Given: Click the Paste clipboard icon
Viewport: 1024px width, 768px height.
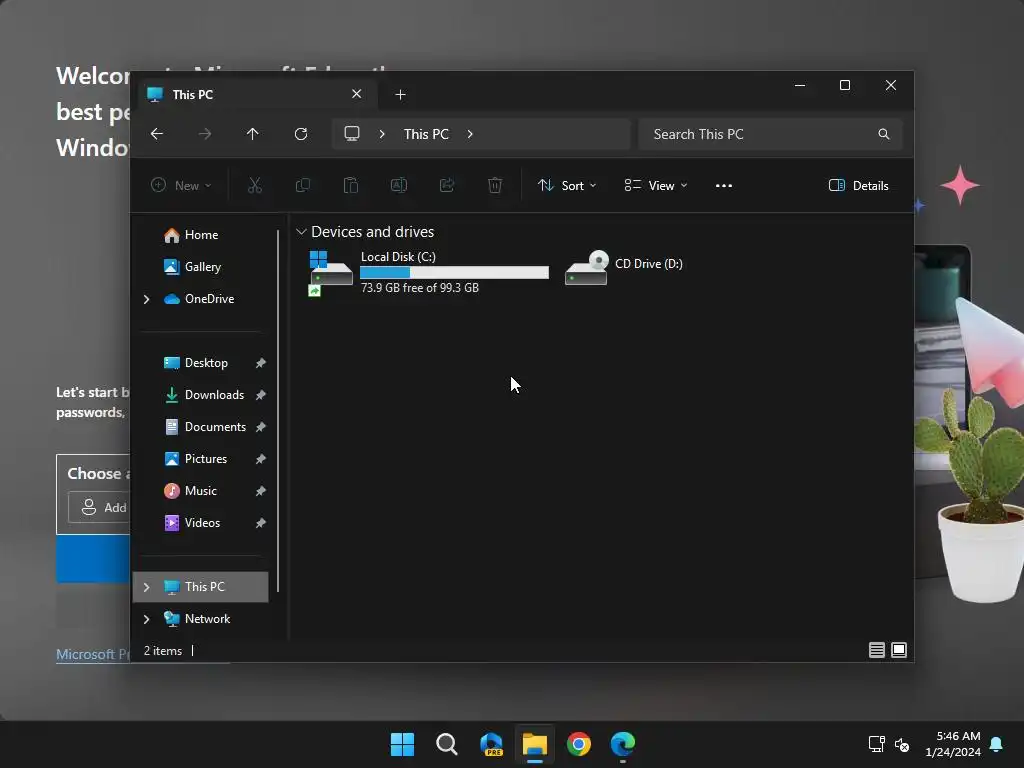Looking at the screenshot, I should coord(351,185).
